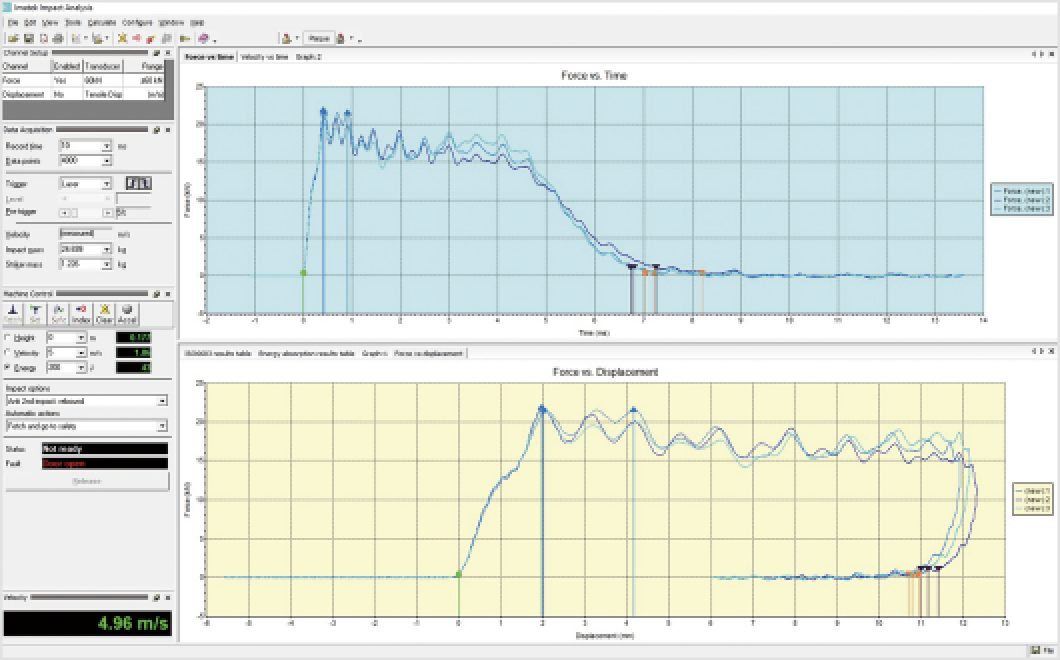The image size is (1060, 660).
Task: Click the Open file toolbar icon
Action: (x=11, y=38)
